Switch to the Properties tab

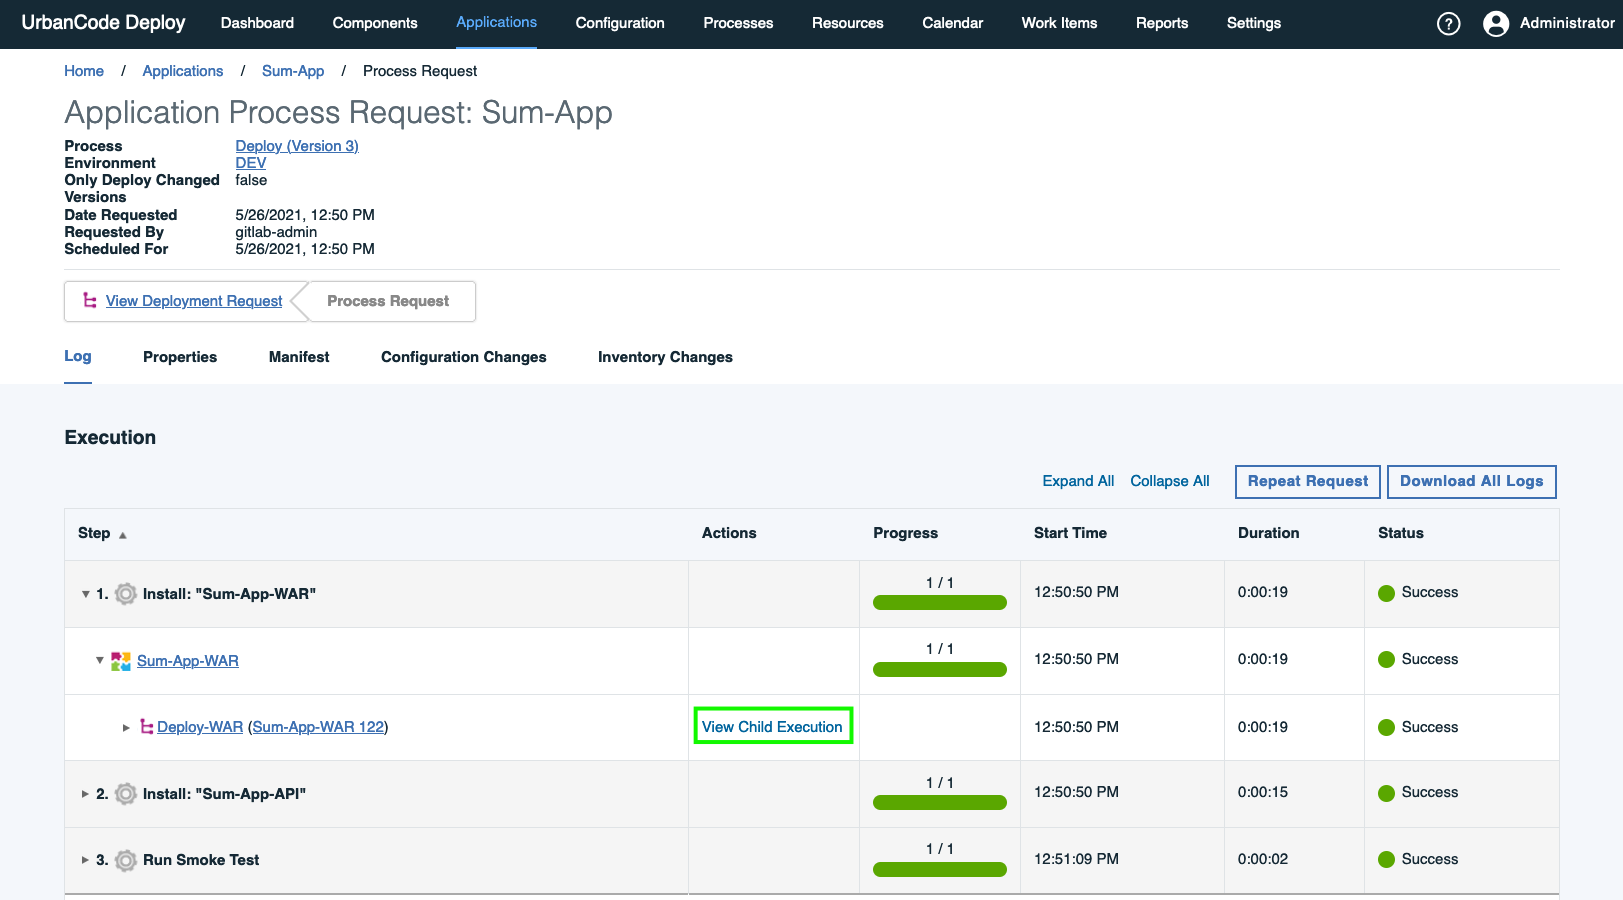[180, 357]
